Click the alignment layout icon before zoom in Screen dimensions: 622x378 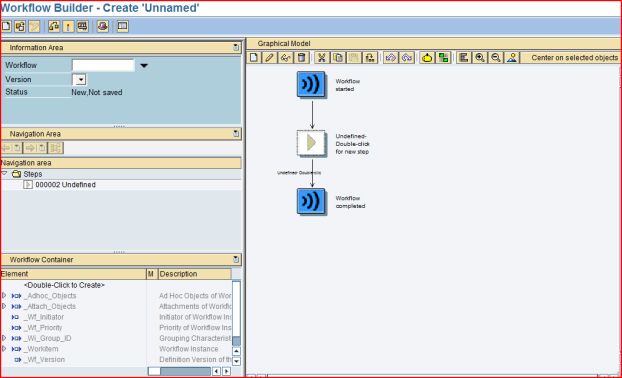pyautogui.click(x=463, y=58)
